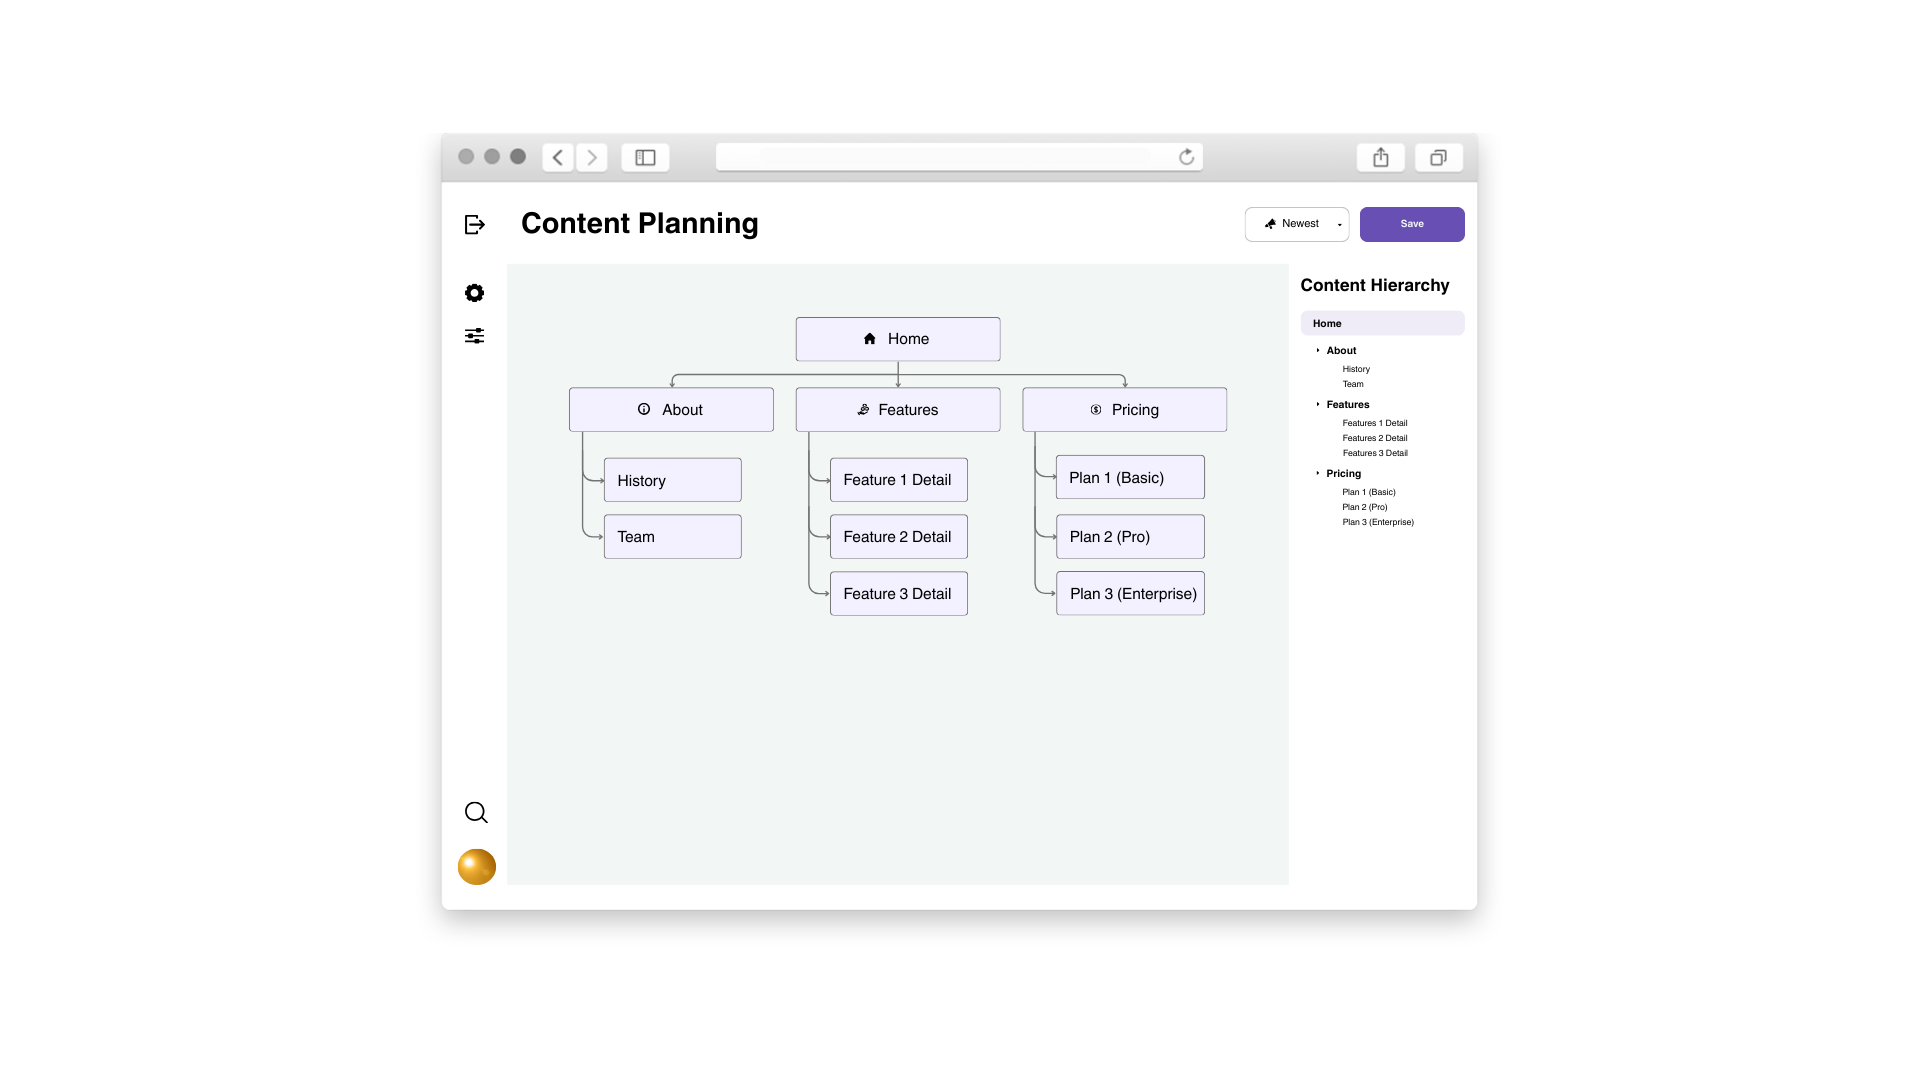Click the Save button
This screenshot has width=1920, height=1080.
1412,224
